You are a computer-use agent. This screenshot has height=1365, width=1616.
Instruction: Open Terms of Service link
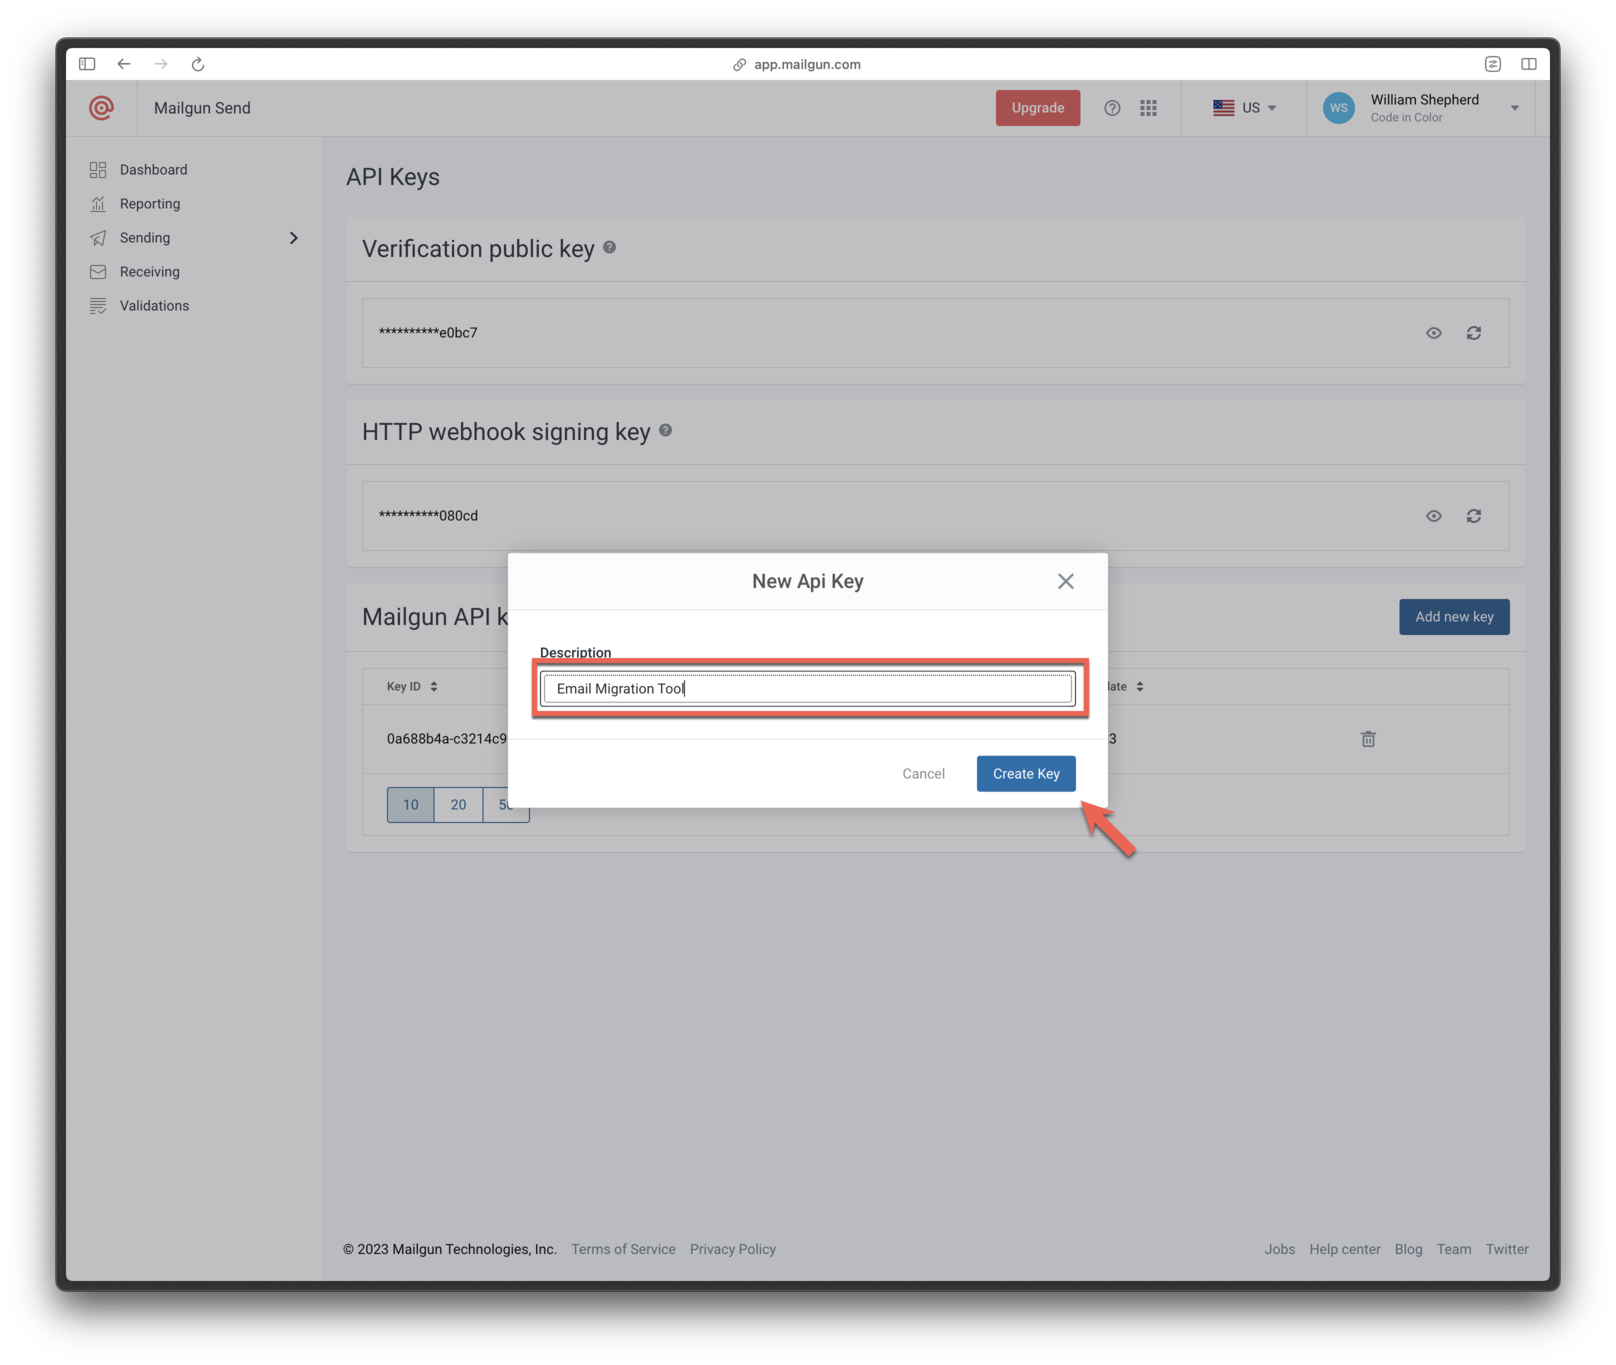623,1250
